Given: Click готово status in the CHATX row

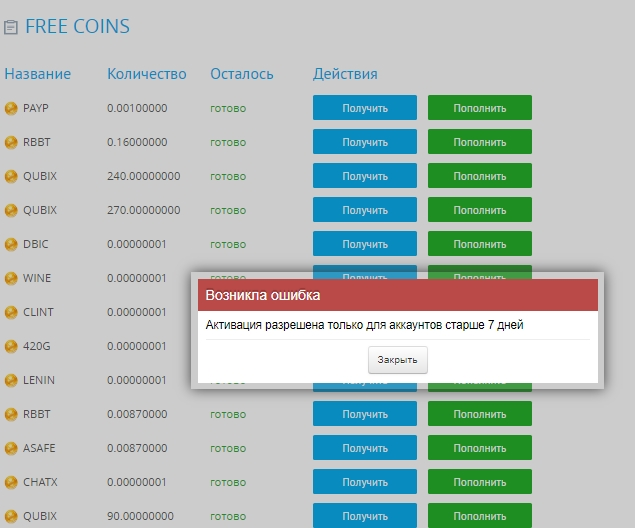Looking at the screenshot, I should [228, 483].
